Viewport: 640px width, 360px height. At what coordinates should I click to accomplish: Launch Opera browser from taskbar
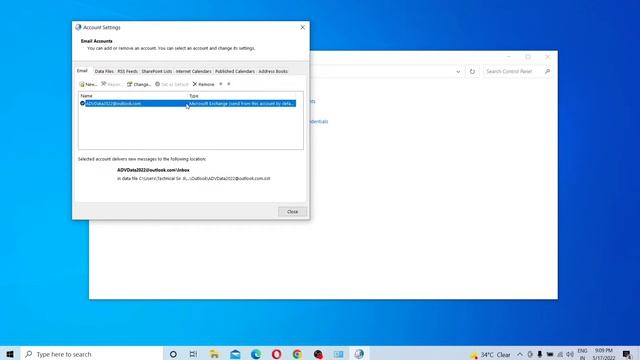coord(277,354)
